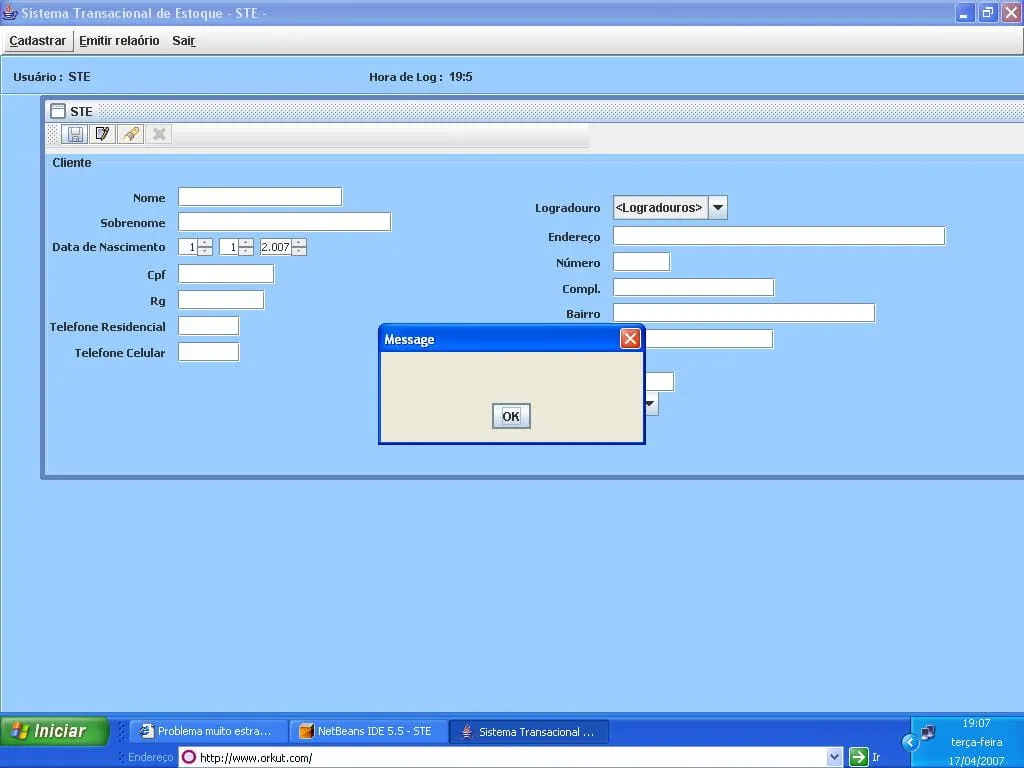Screen dimensions: 1024x768
Task: Switch to NetBeans IDE 5.5 - STE taskbar item
Action: pos(368,731)
